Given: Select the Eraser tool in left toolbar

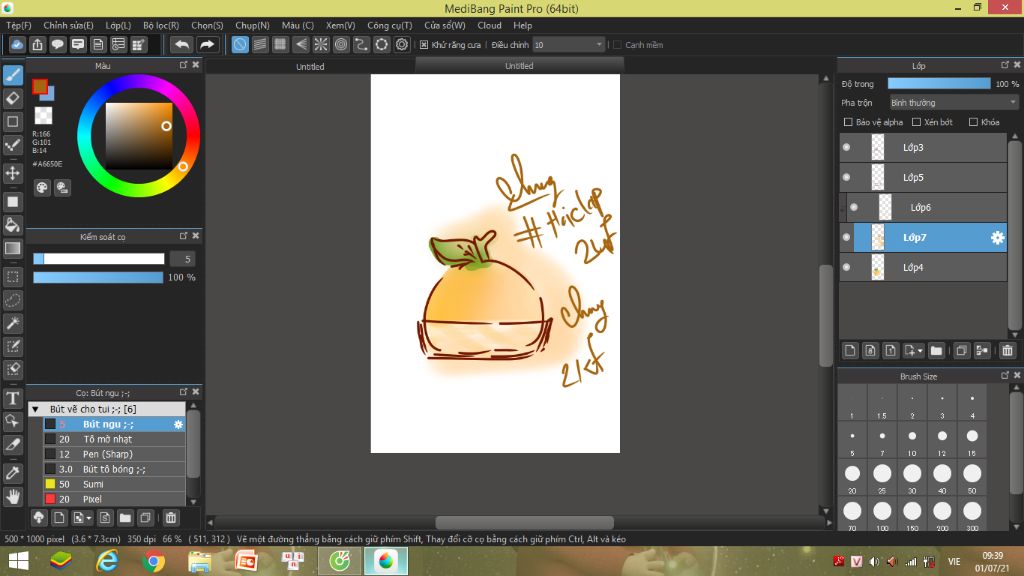Looking at the screenshot, I should [x=13, y=98].
